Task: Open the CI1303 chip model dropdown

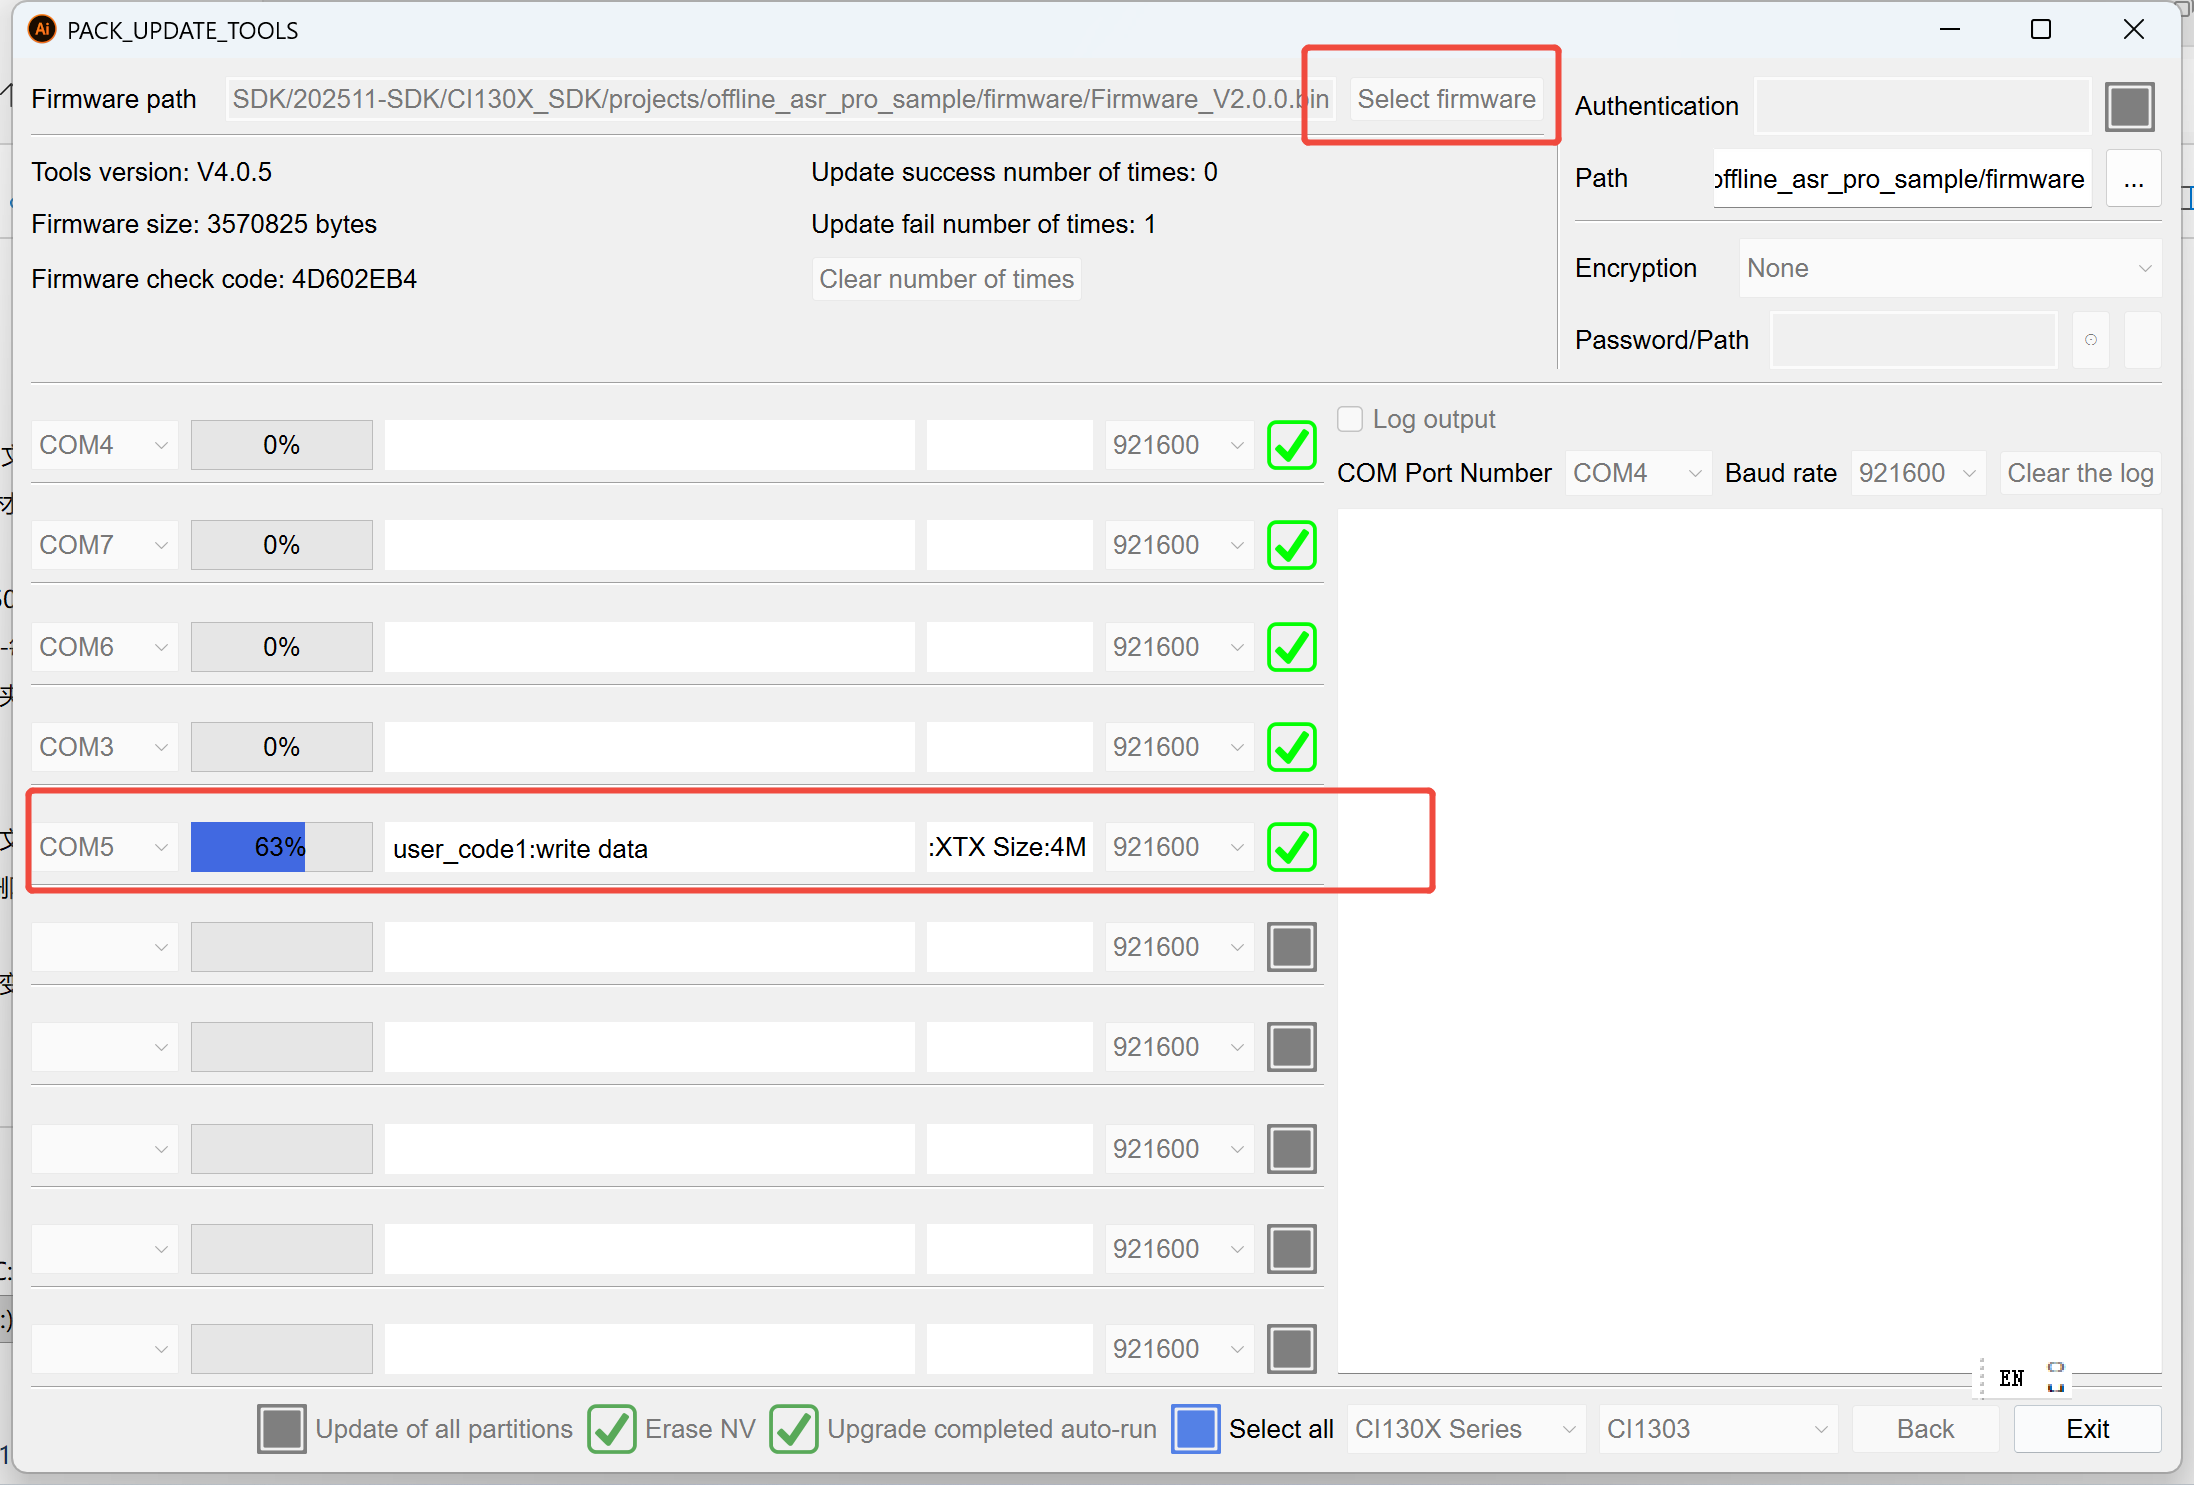Action: click(x=1717, y=1428)
